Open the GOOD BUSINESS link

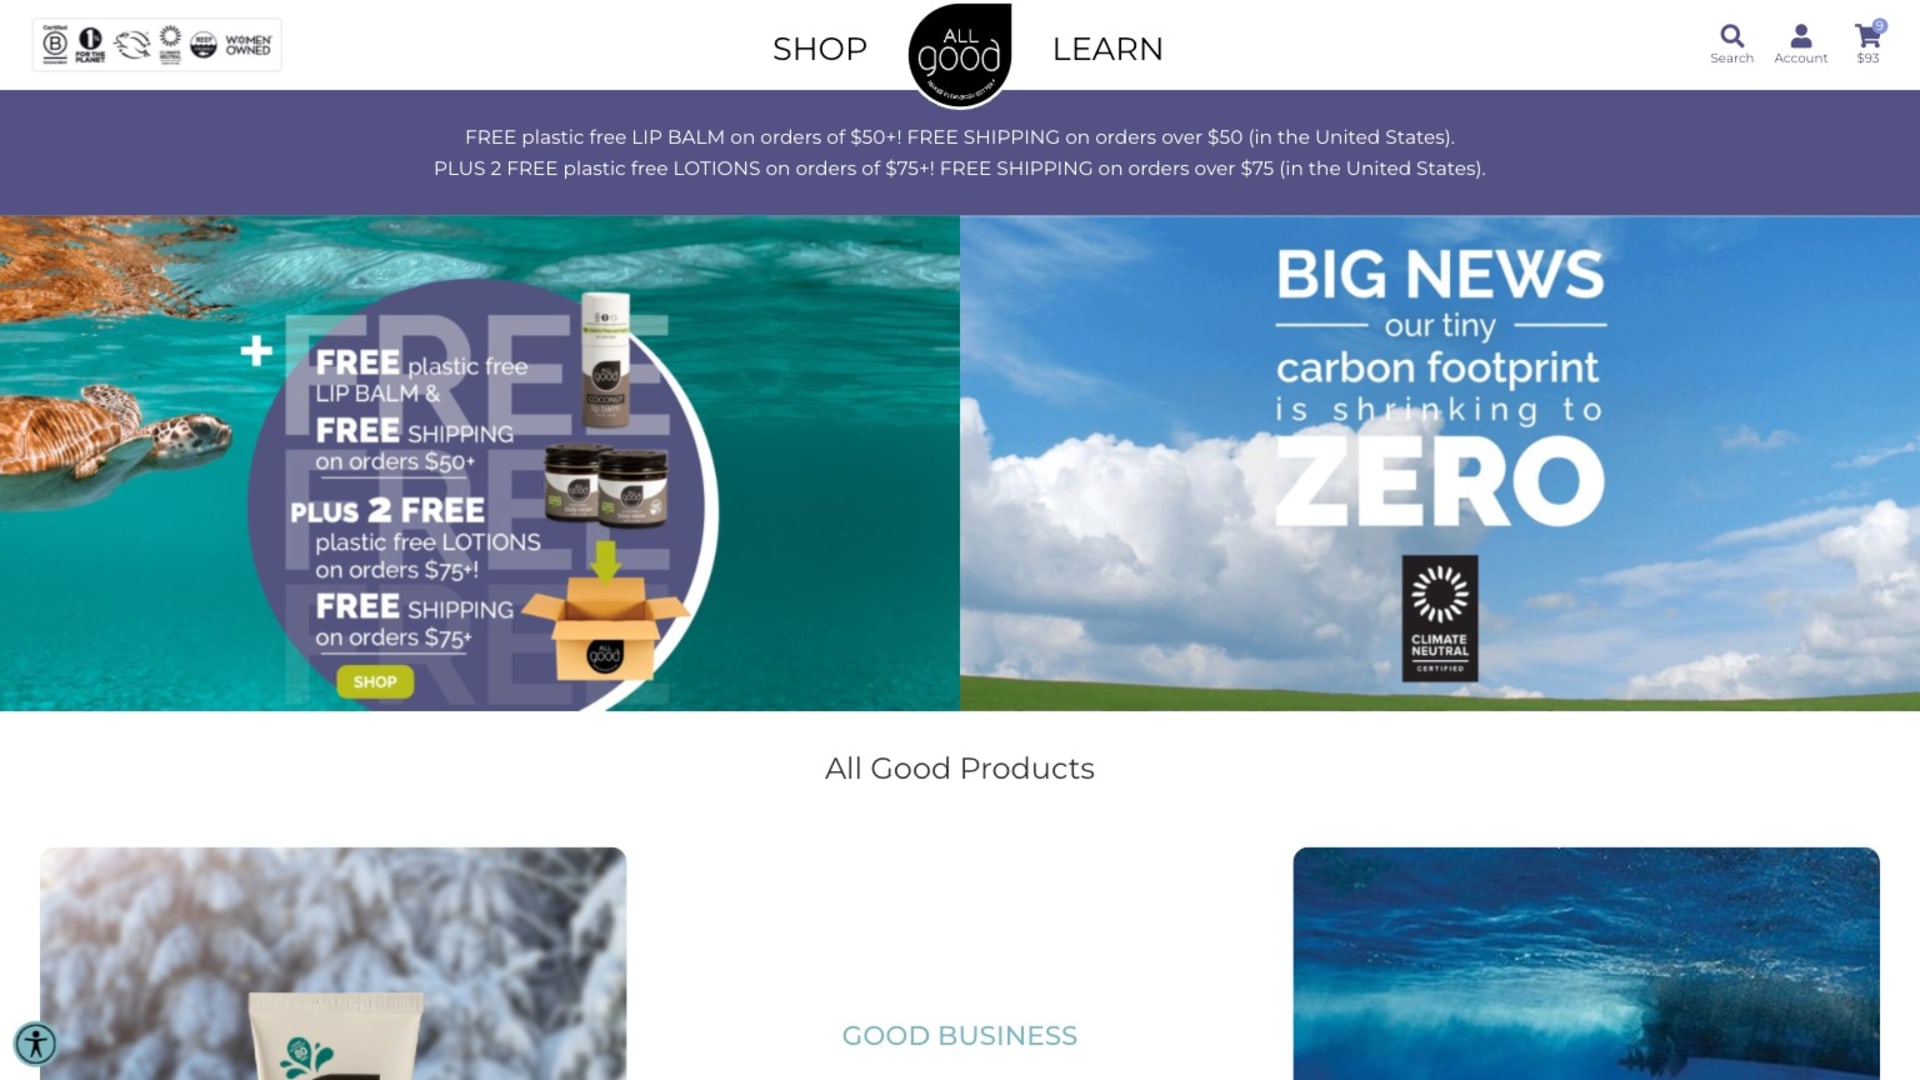pyautogui.click(x=959, y=1035)
